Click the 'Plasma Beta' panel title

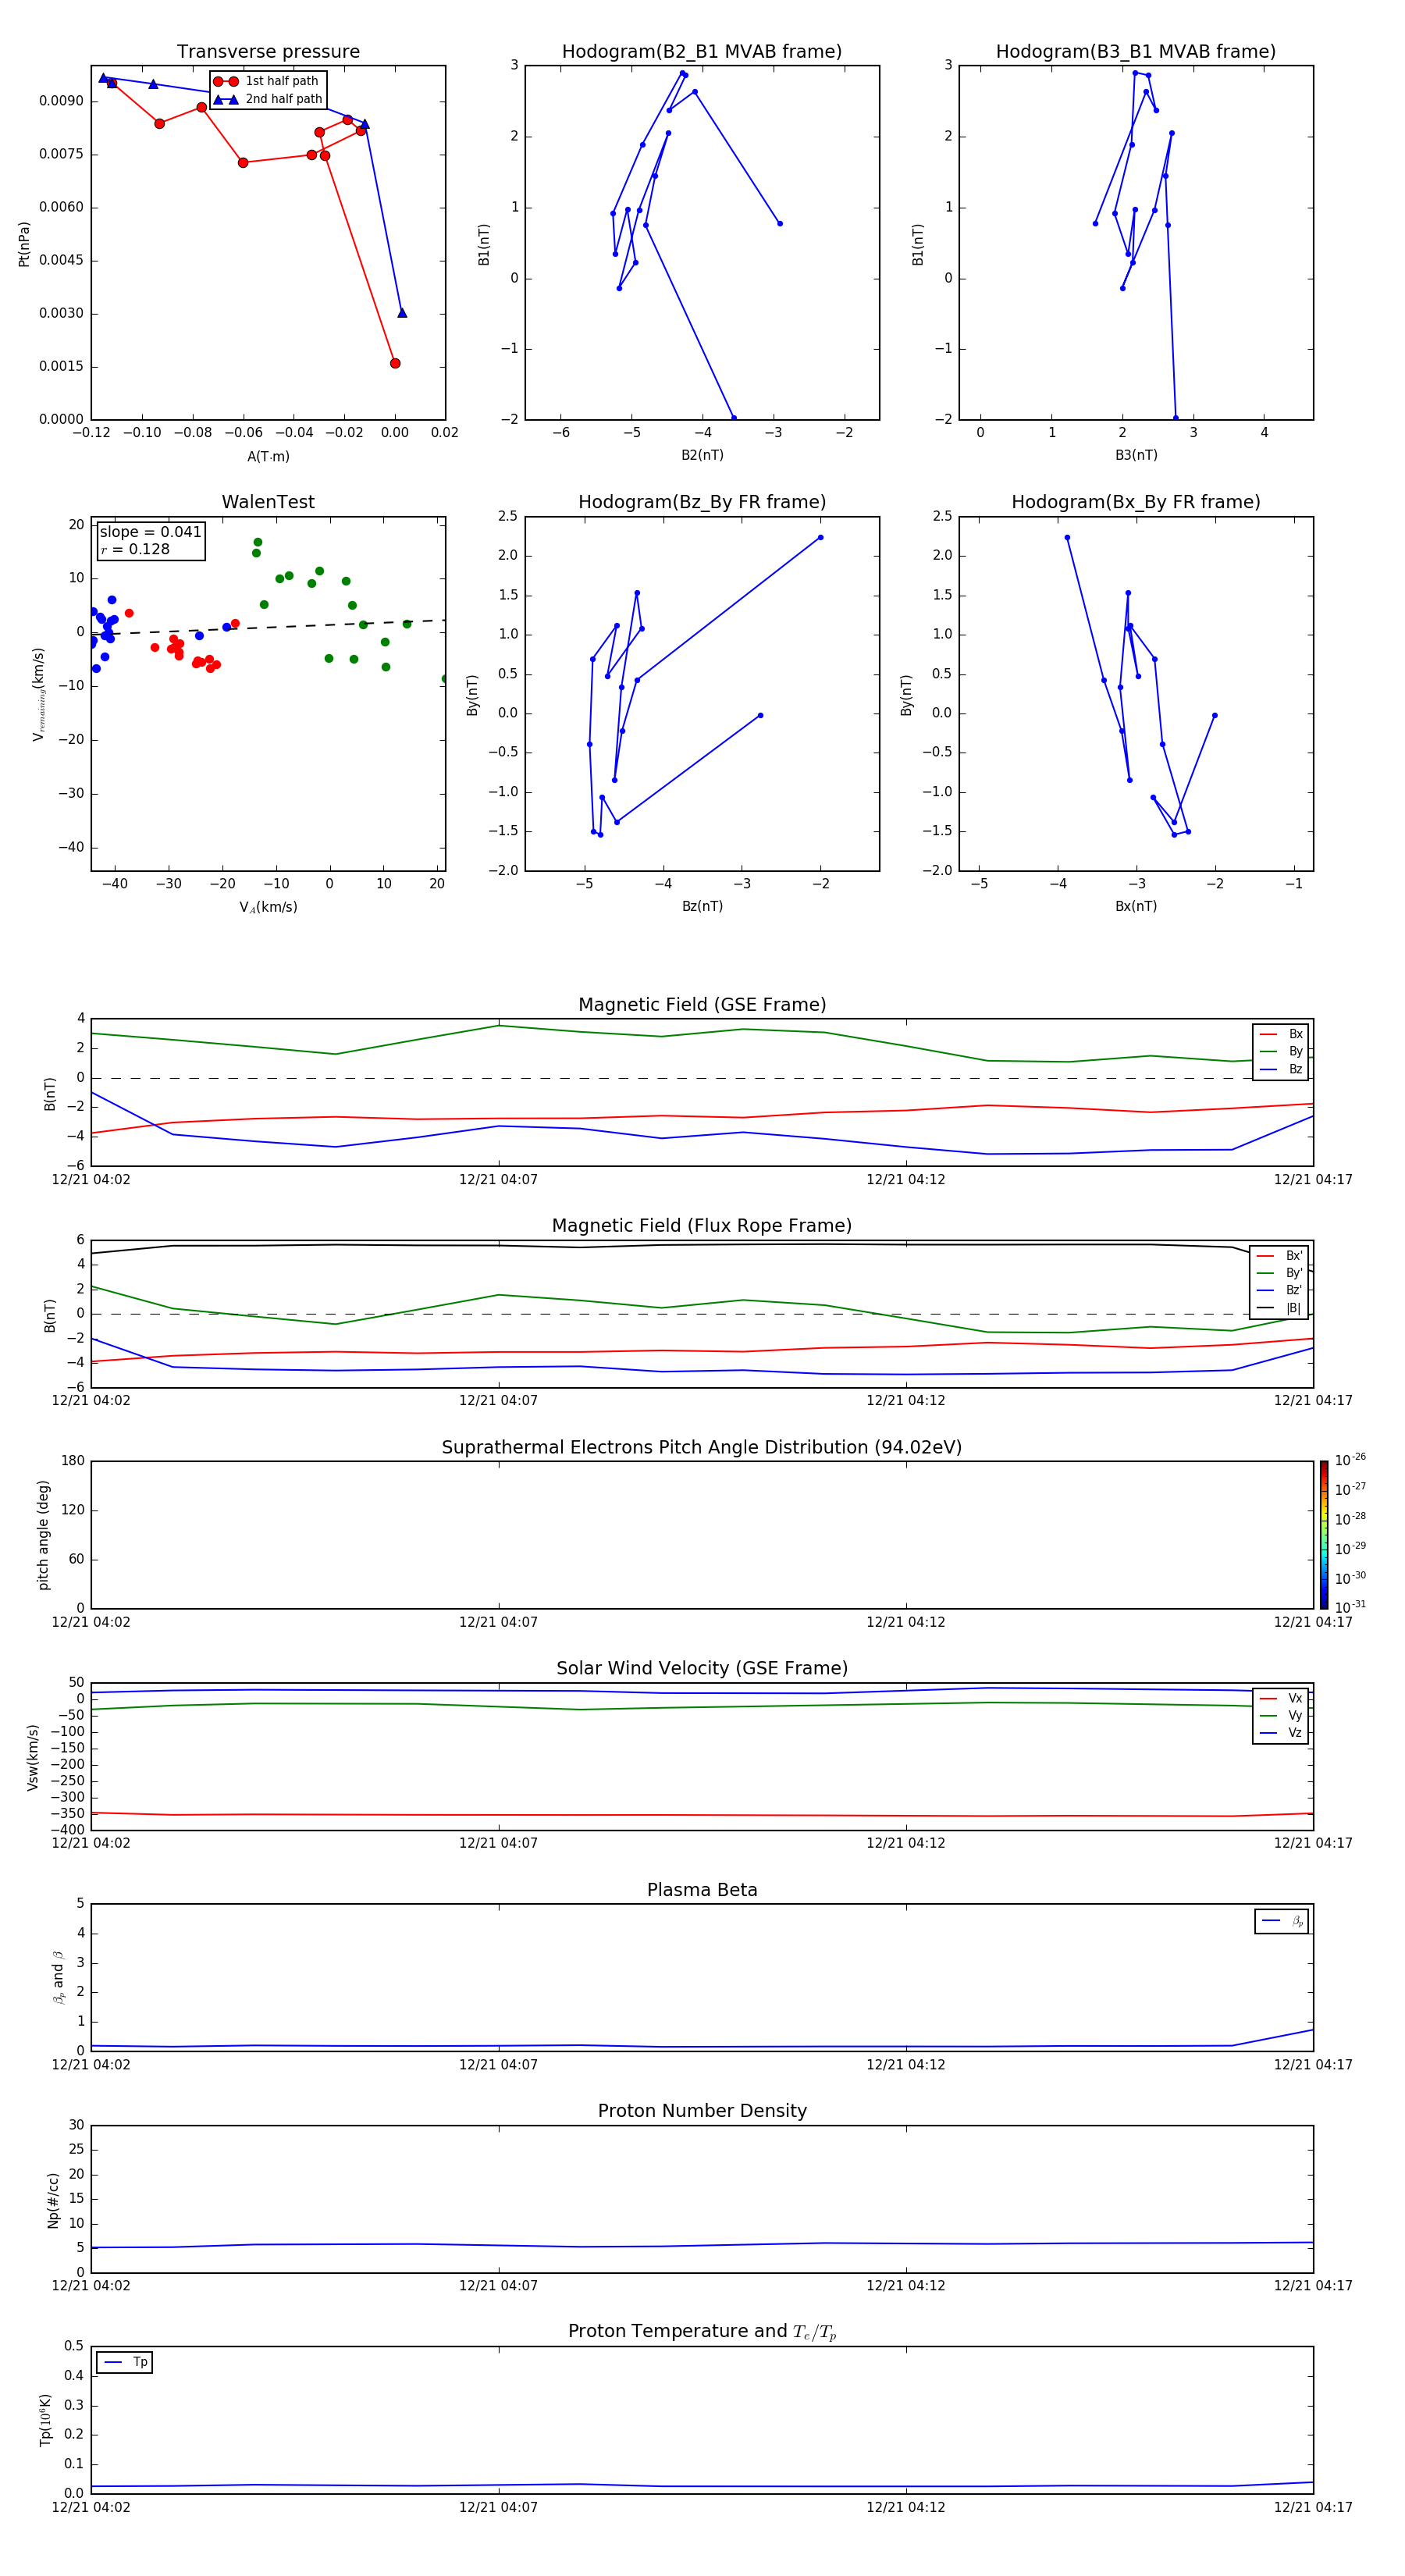click(702, 1890)
